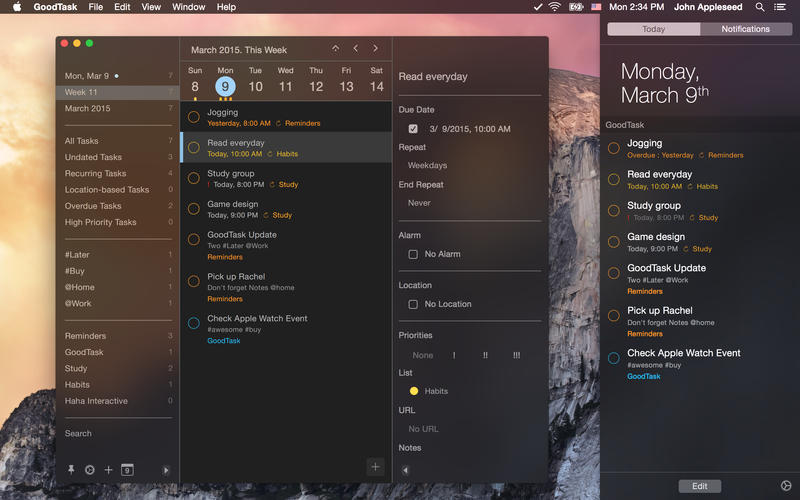The image size is (800, 500).
Task: Toggle the No Location checkbox
Action: point(413,304)
